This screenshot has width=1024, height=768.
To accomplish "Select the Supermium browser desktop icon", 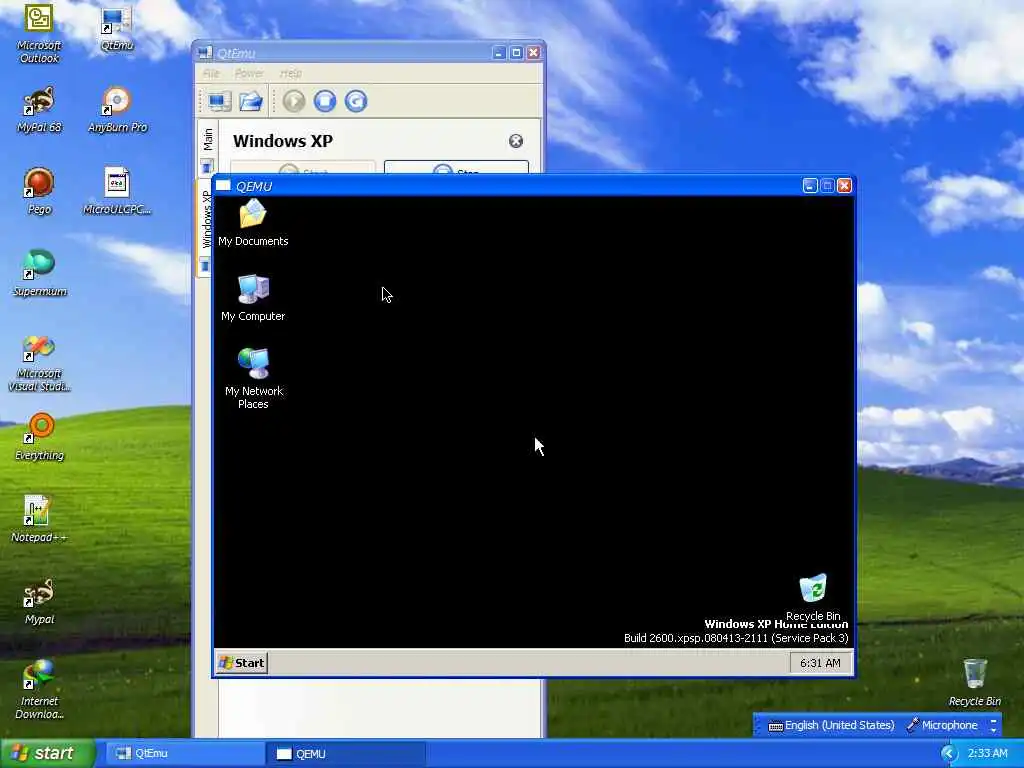I will 39,274.
